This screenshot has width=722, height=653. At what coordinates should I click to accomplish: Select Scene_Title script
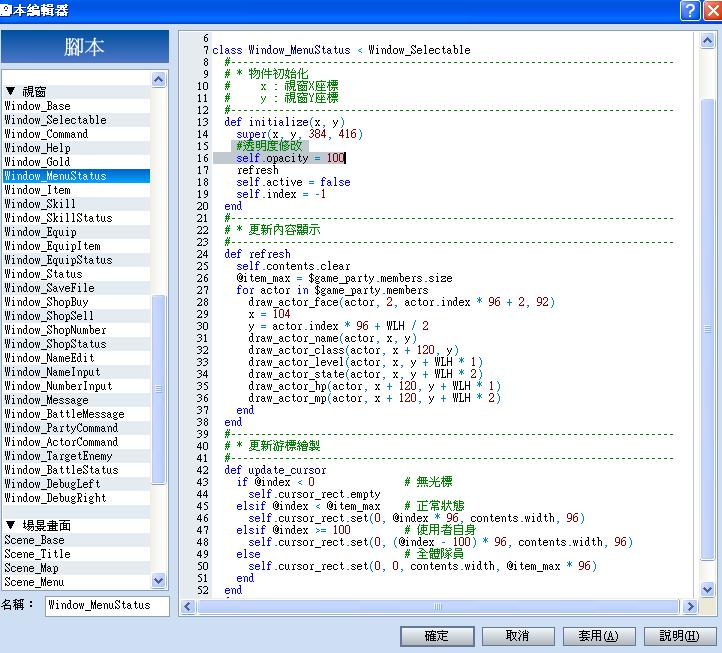click(x=76, y=554)
